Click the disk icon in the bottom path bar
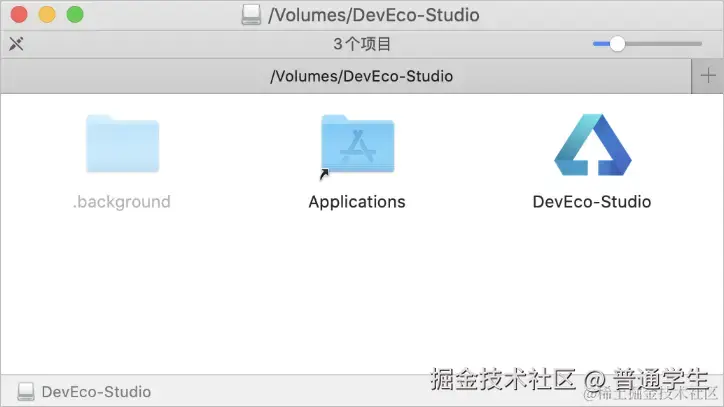This screenshot has width=724, height=407. pyautogui.click(x=26, y=392)
